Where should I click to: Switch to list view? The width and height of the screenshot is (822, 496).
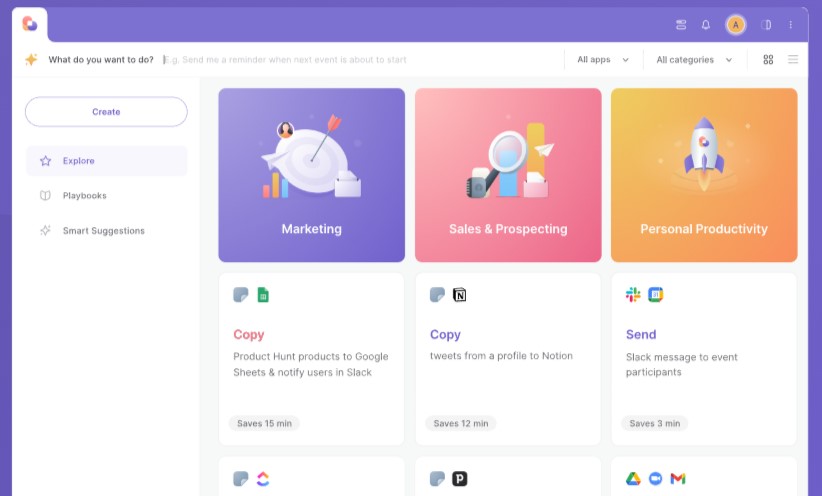(x=793, y=60)
